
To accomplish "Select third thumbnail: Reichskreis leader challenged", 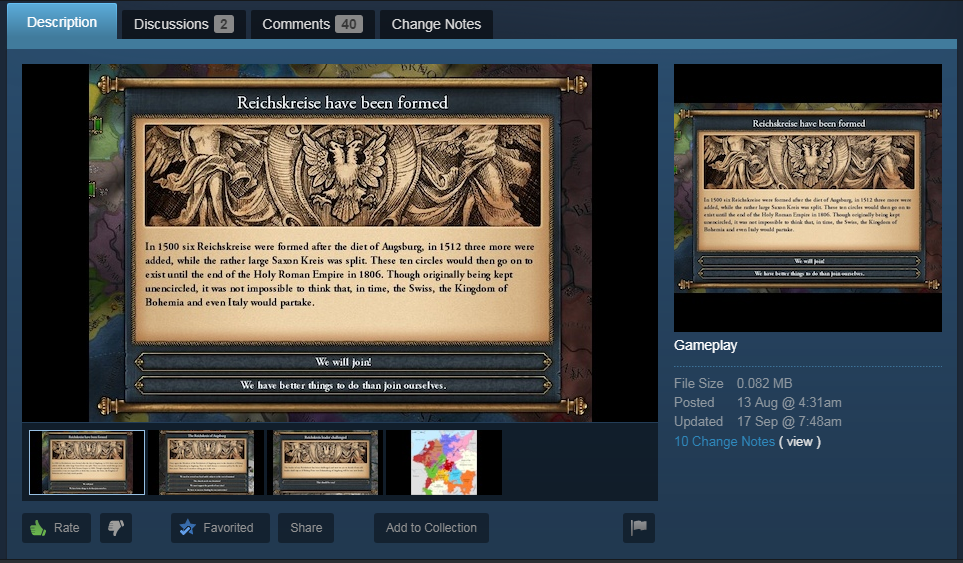I will click(x=326, y=462).
